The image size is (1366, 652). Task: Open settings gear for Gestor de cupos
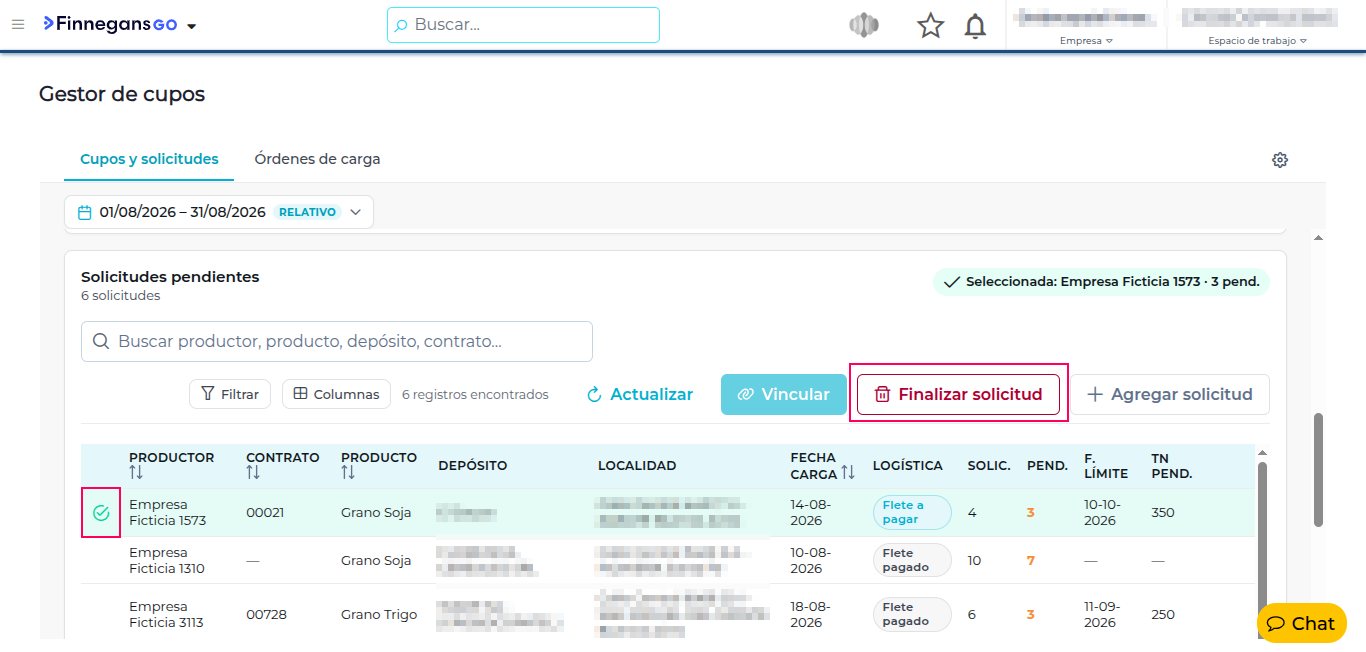(1280, 160)
